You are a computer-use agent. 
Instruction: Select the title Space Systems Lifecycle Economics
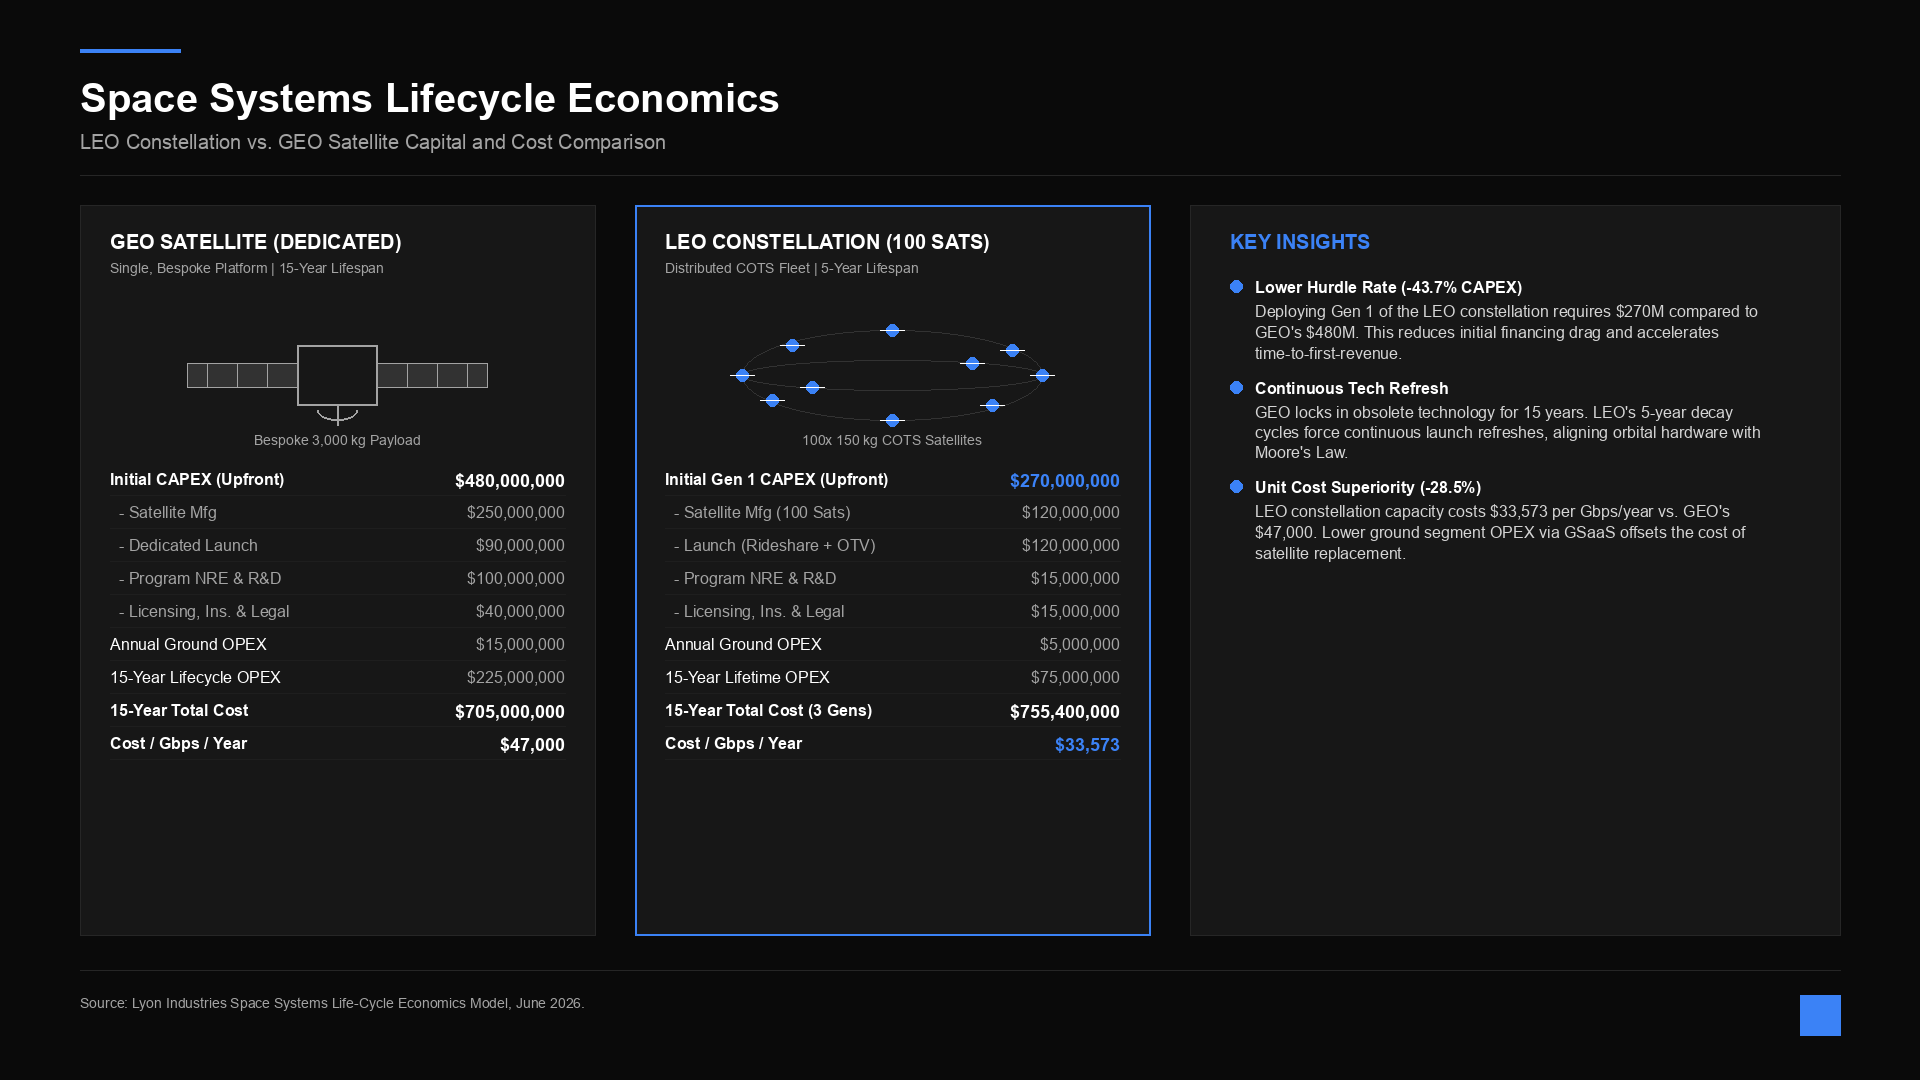pos(430,98)
